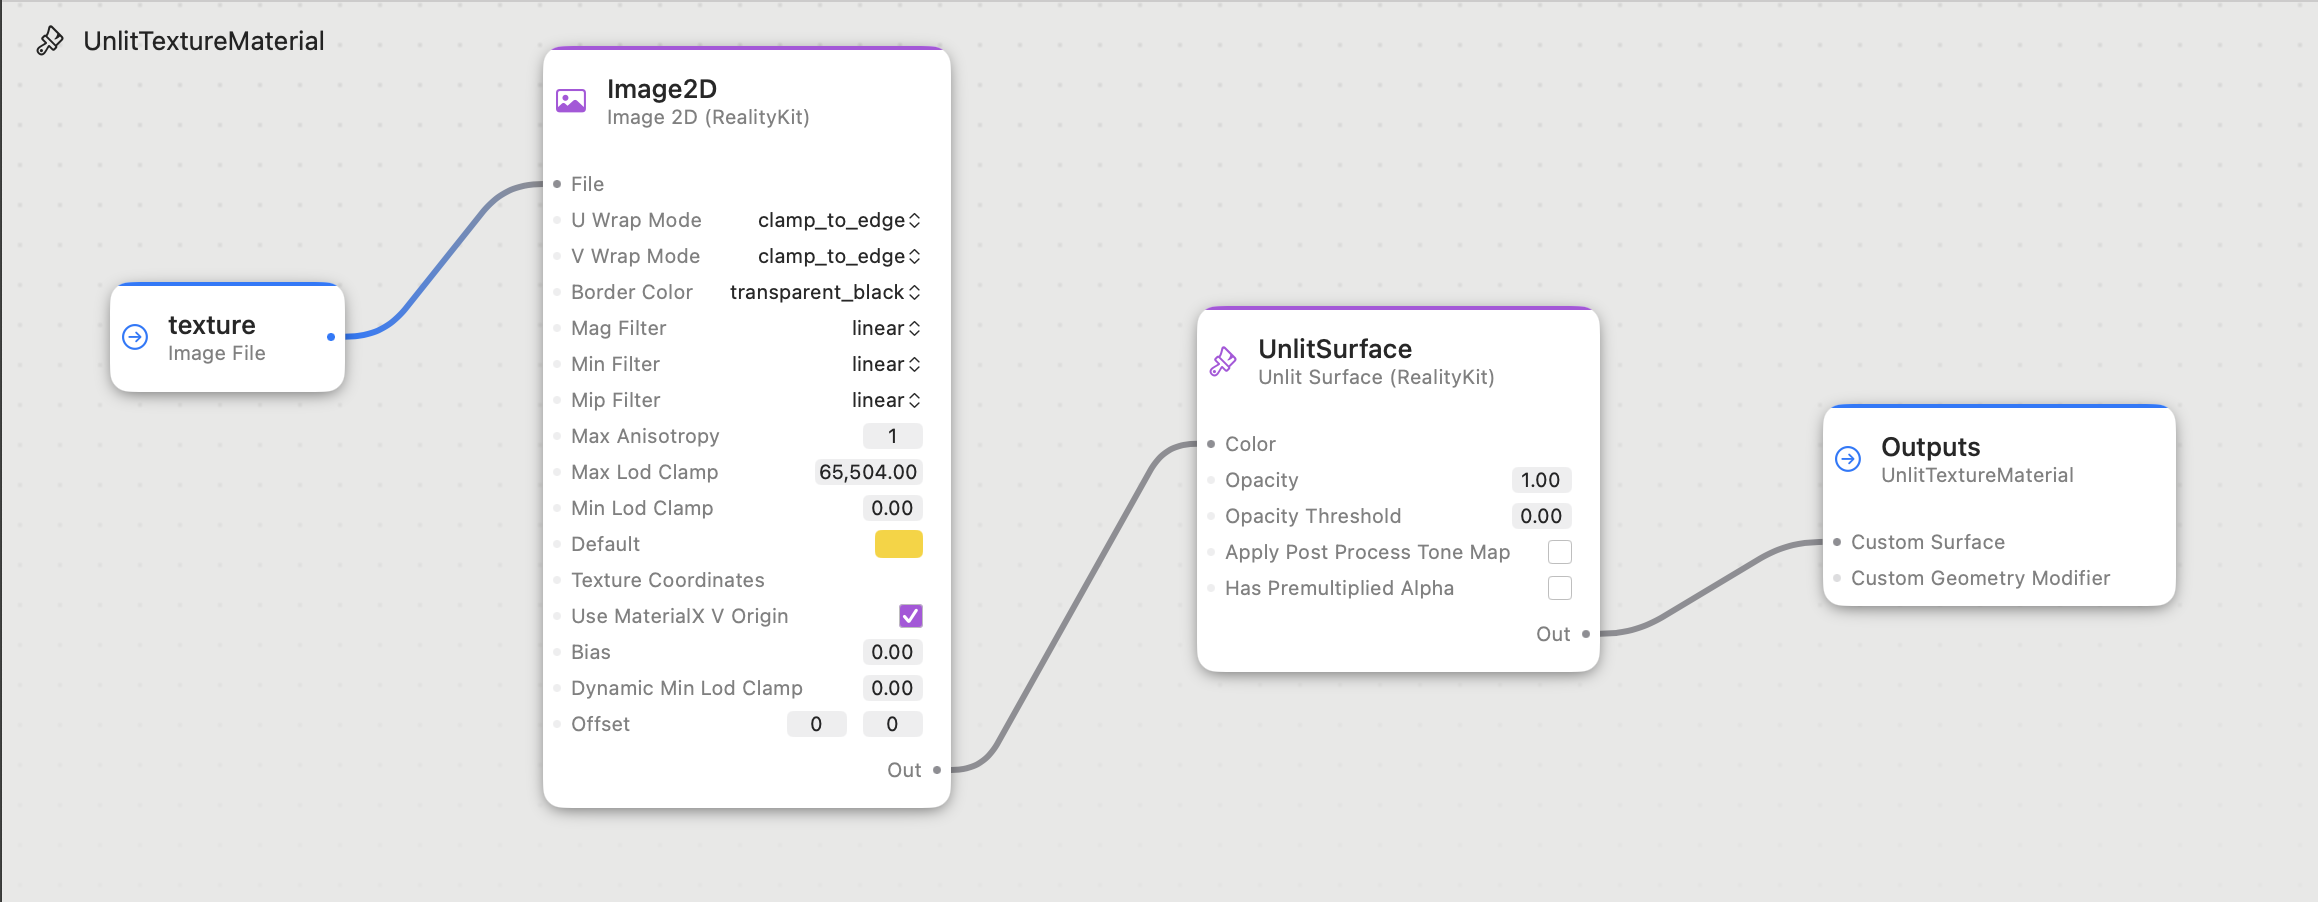This screenshot has width=2318, height=902.
Task: Select the Image2D node title
Action: tap(662, 89)
